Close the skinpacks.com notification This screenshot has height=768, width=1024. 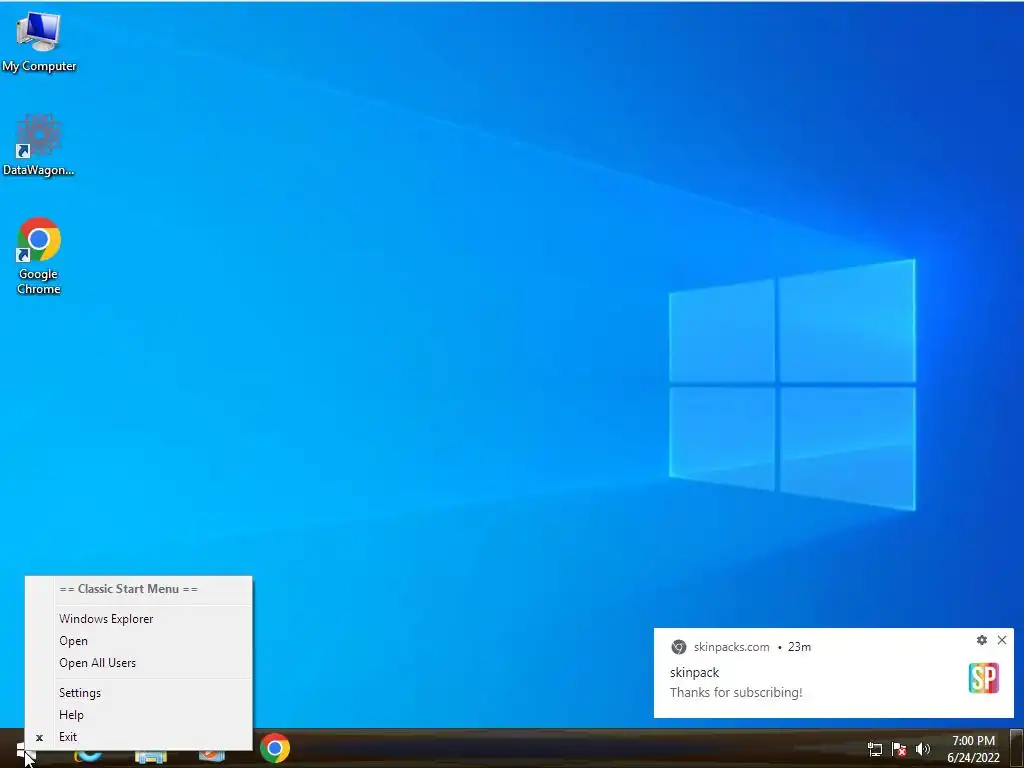click(1002, 640)
